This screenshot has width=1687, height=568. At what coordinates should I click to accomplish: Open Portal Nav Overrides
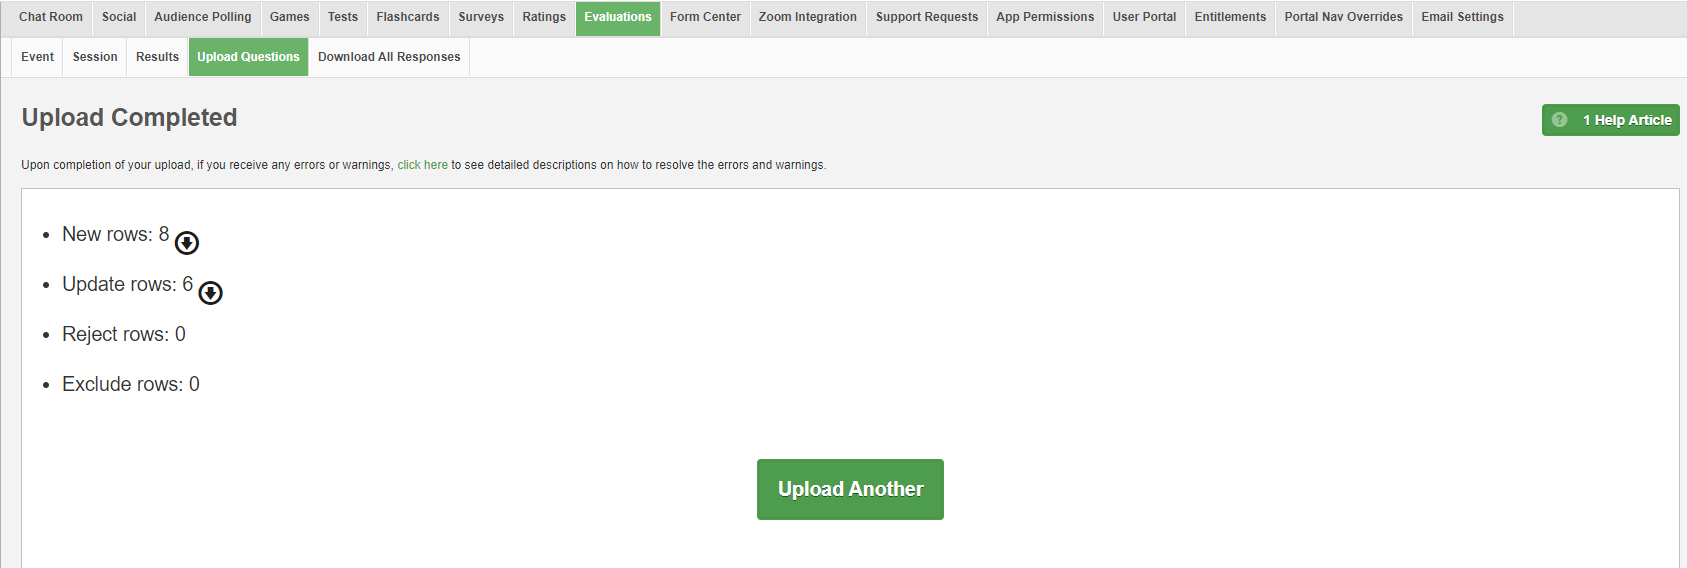1343,17
